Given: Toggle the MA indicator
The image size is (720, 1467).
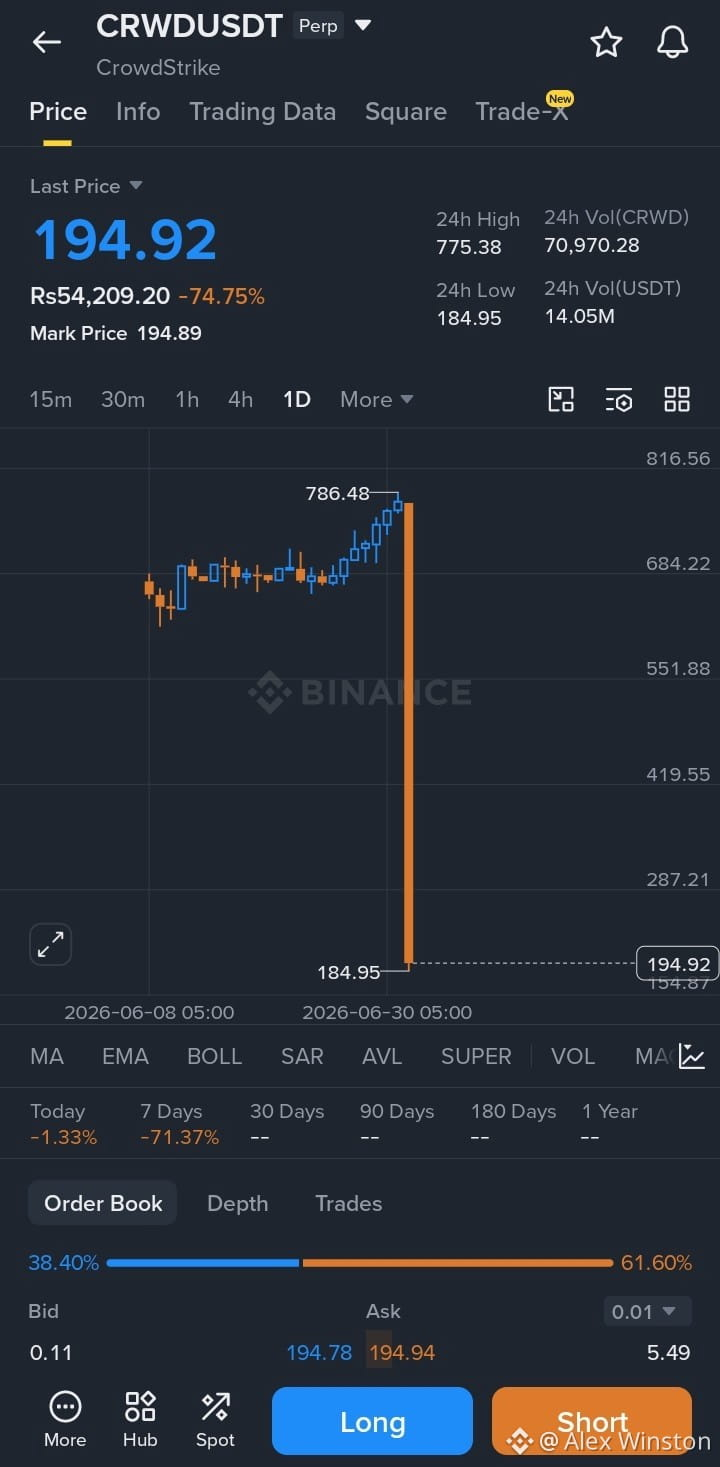Looking at the screenshot, I should coord(47,1056).
